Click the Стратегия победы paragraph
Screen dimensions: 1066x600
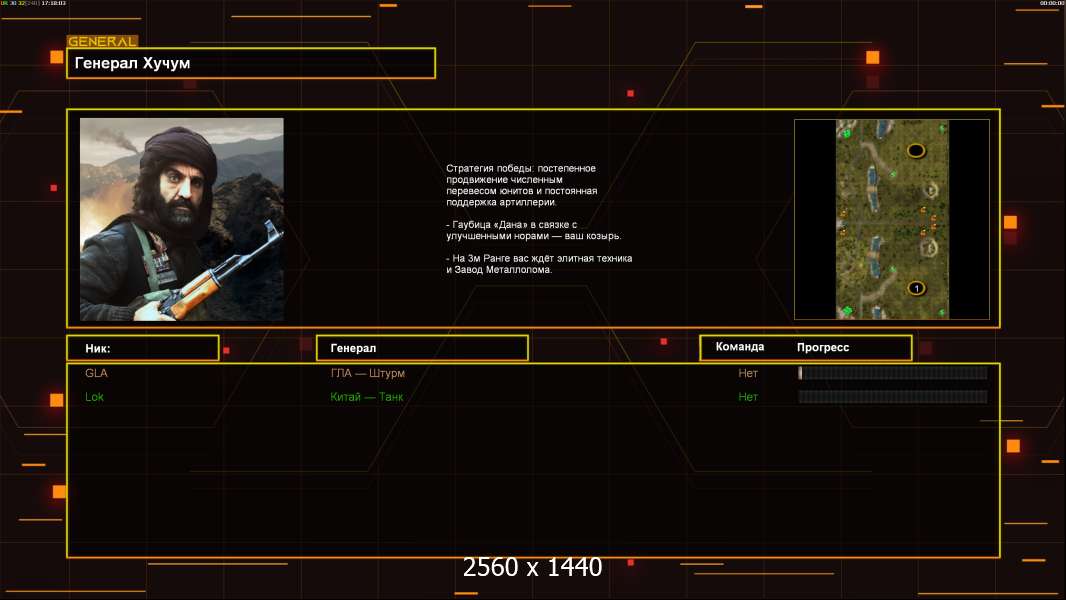coord(521,185)
